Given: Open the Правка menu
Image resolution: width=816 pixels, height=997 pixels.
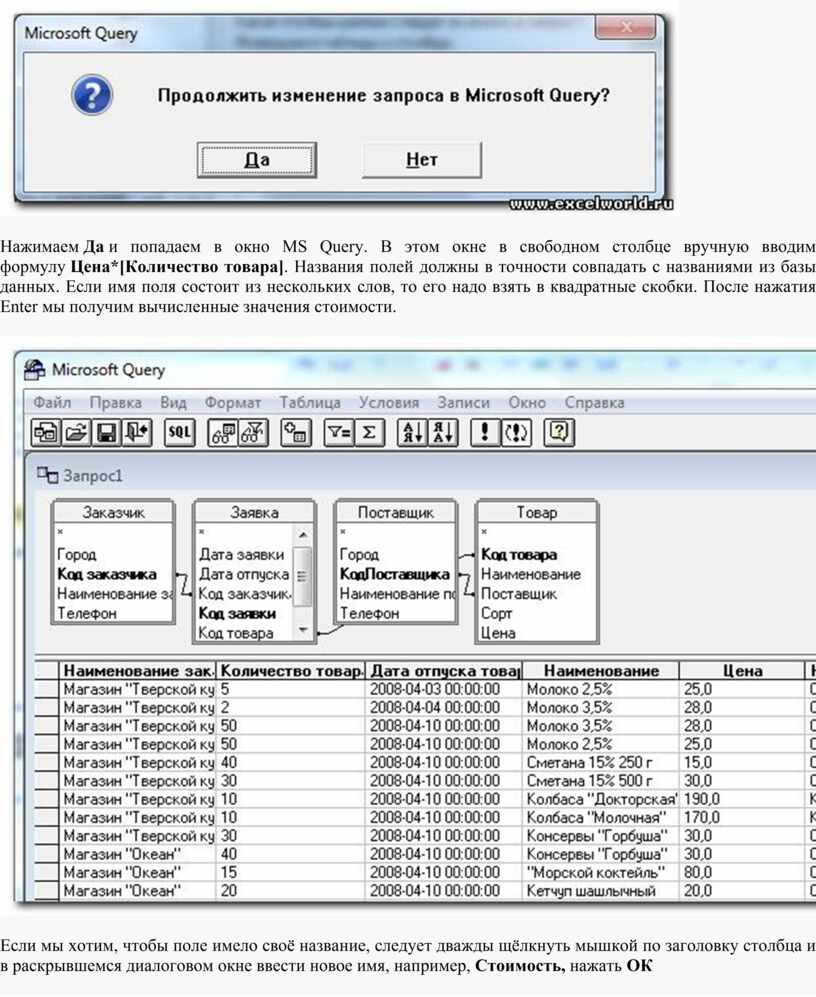Looking at the screenshot, I should click(115, 402).
